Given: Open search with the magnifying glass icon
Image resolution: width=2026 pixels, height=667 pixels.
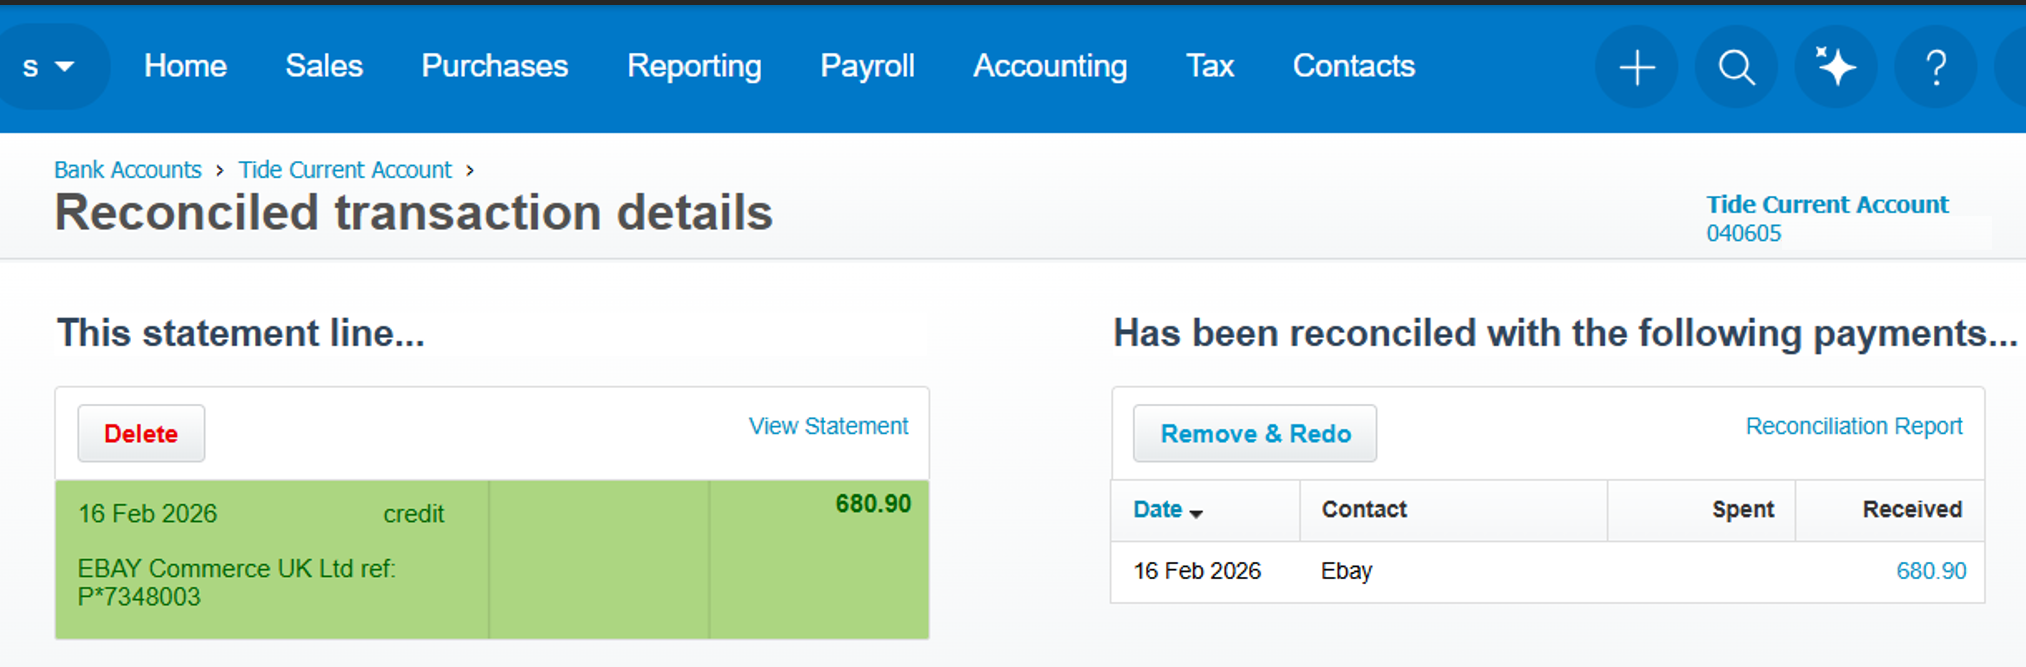Looking at the screenshot, I should [1736, 68].
